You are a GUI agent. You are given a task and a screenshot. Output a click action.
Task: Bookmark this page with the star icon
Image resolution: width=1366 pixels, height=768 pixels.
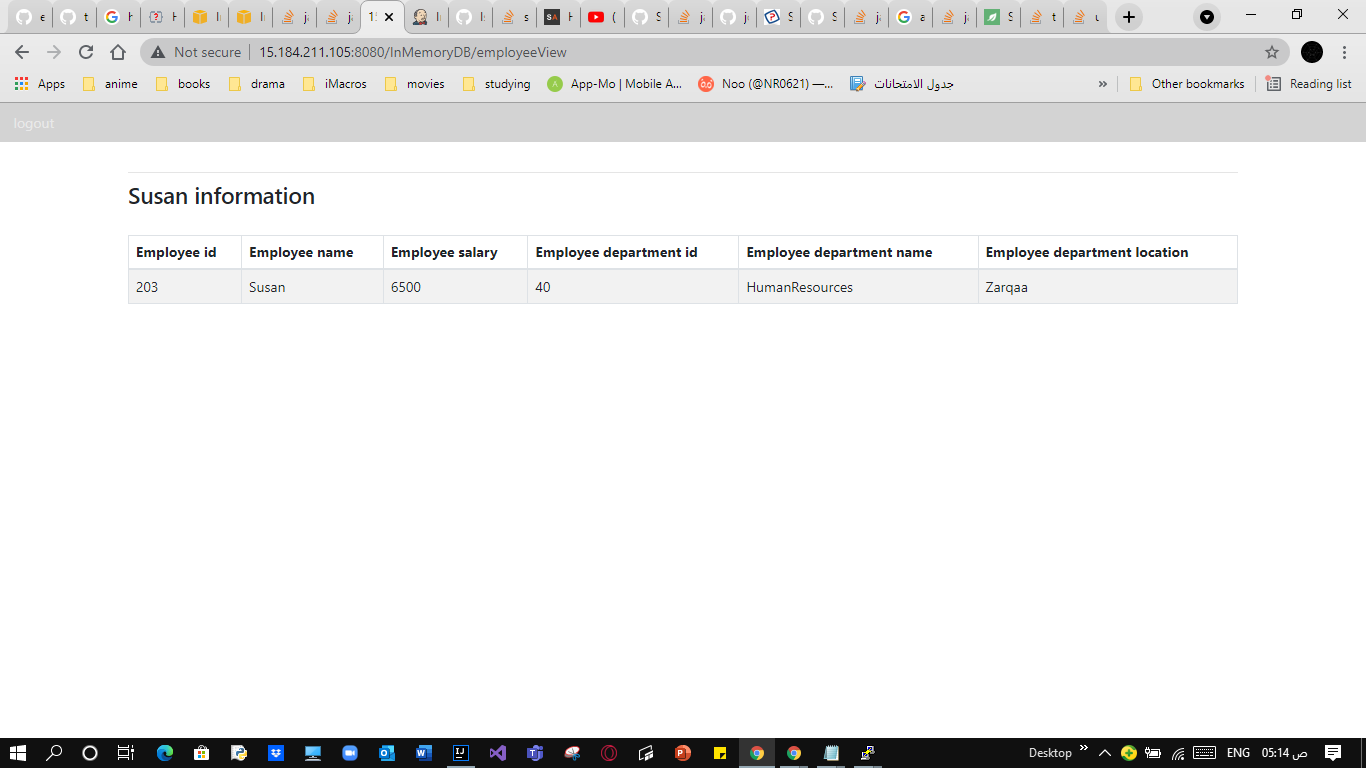(1270, 52)
